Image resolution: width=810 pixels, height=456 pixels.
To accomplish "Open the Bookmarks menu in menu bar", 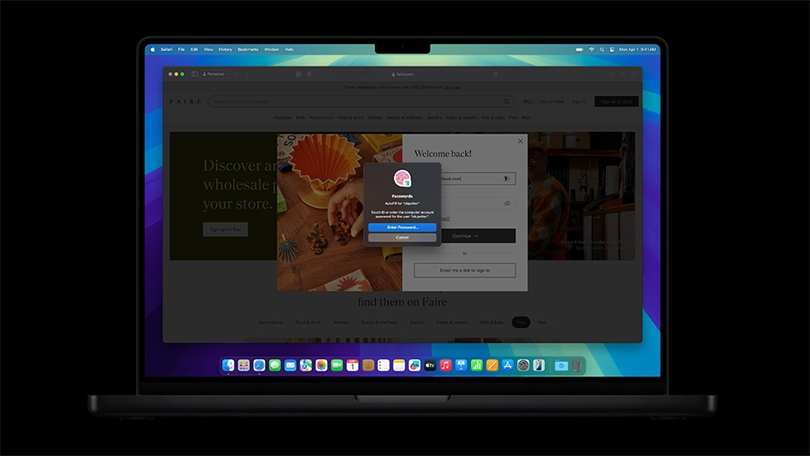I will pyautogui.click(x=248, y=49).
